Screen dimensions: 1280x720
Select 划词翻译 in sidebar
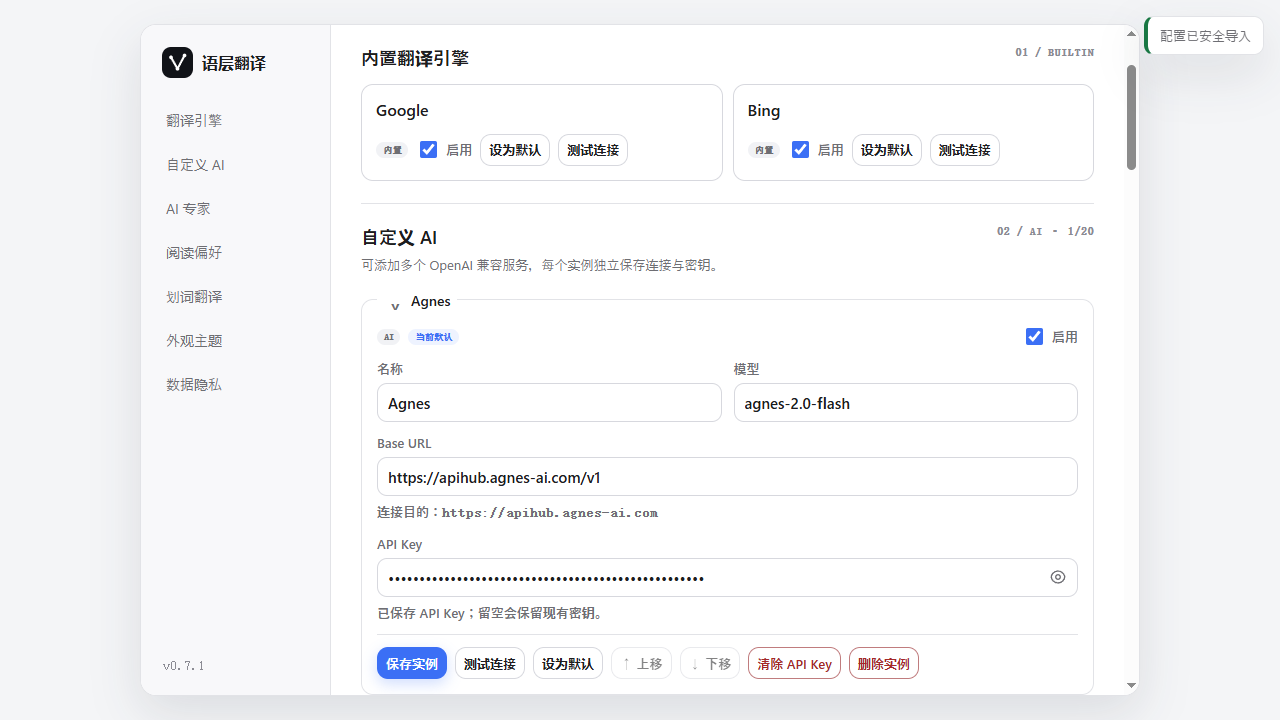point(194,297)
